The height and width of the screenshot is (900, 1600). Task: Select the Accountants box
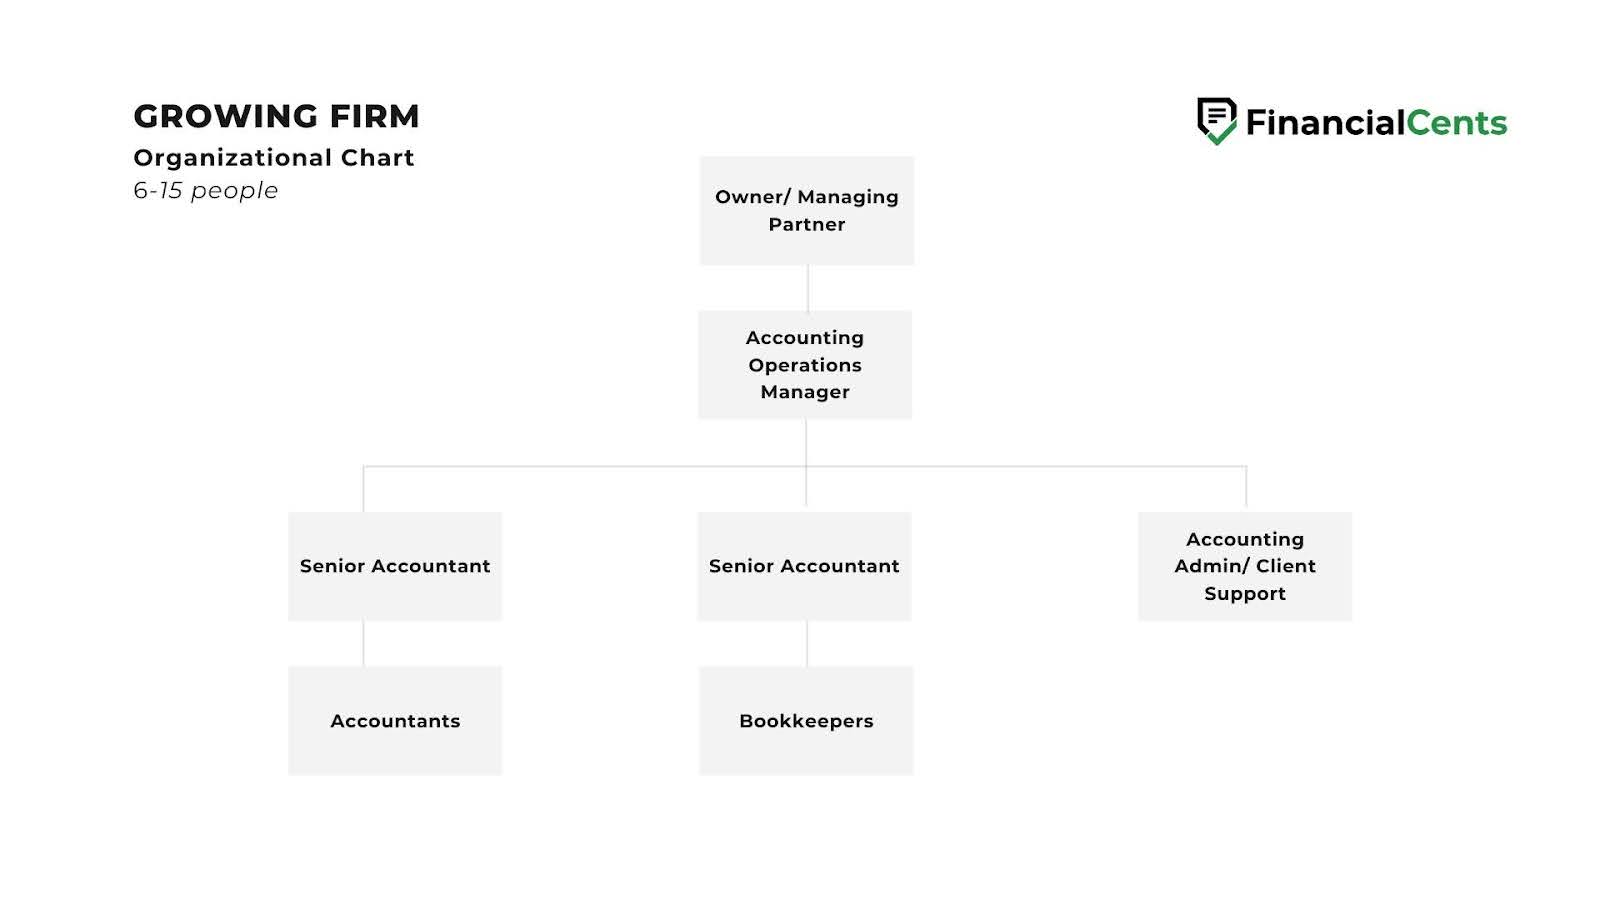395,721
